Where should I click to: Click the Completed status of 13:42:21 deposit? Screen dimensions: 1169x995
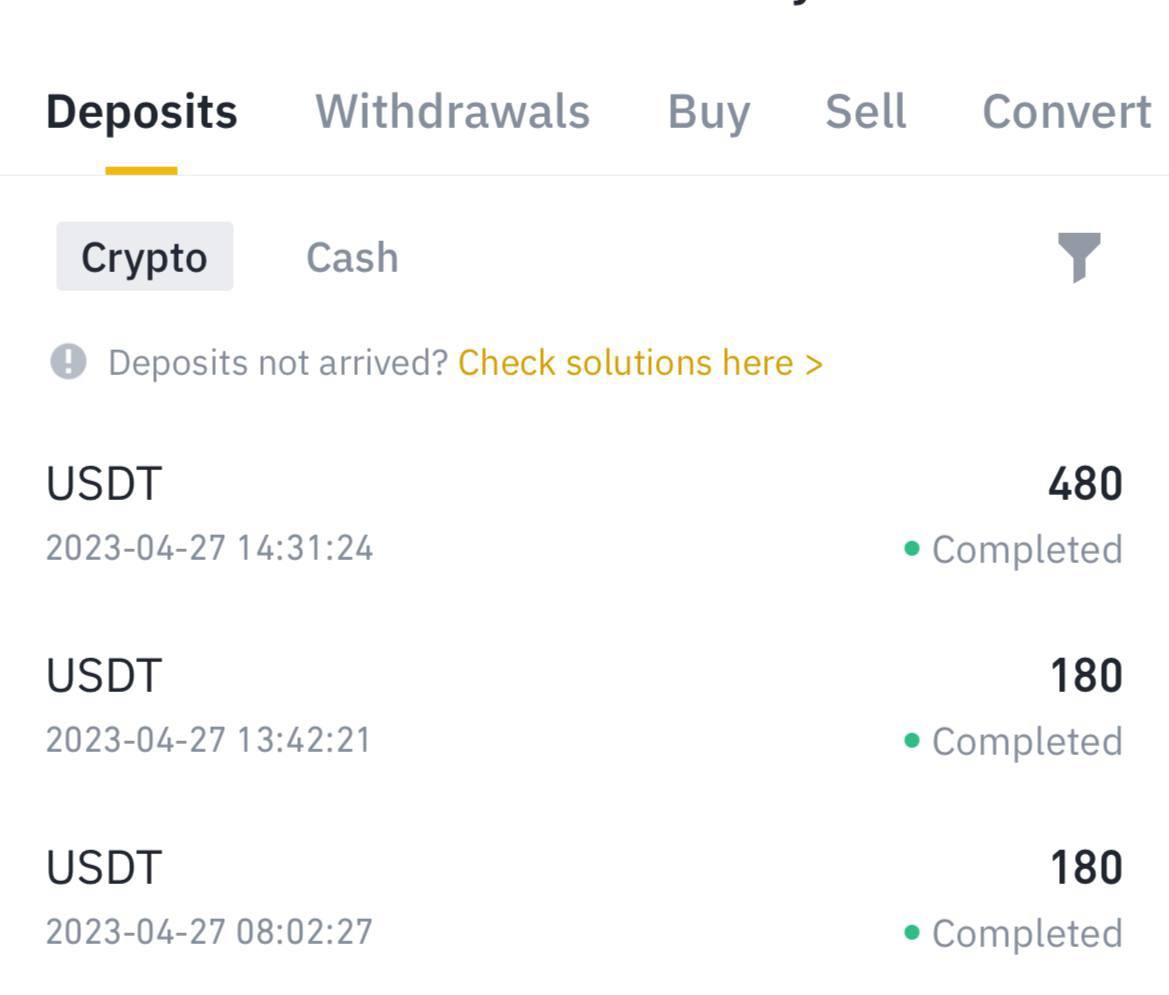tap(1026, 741)
